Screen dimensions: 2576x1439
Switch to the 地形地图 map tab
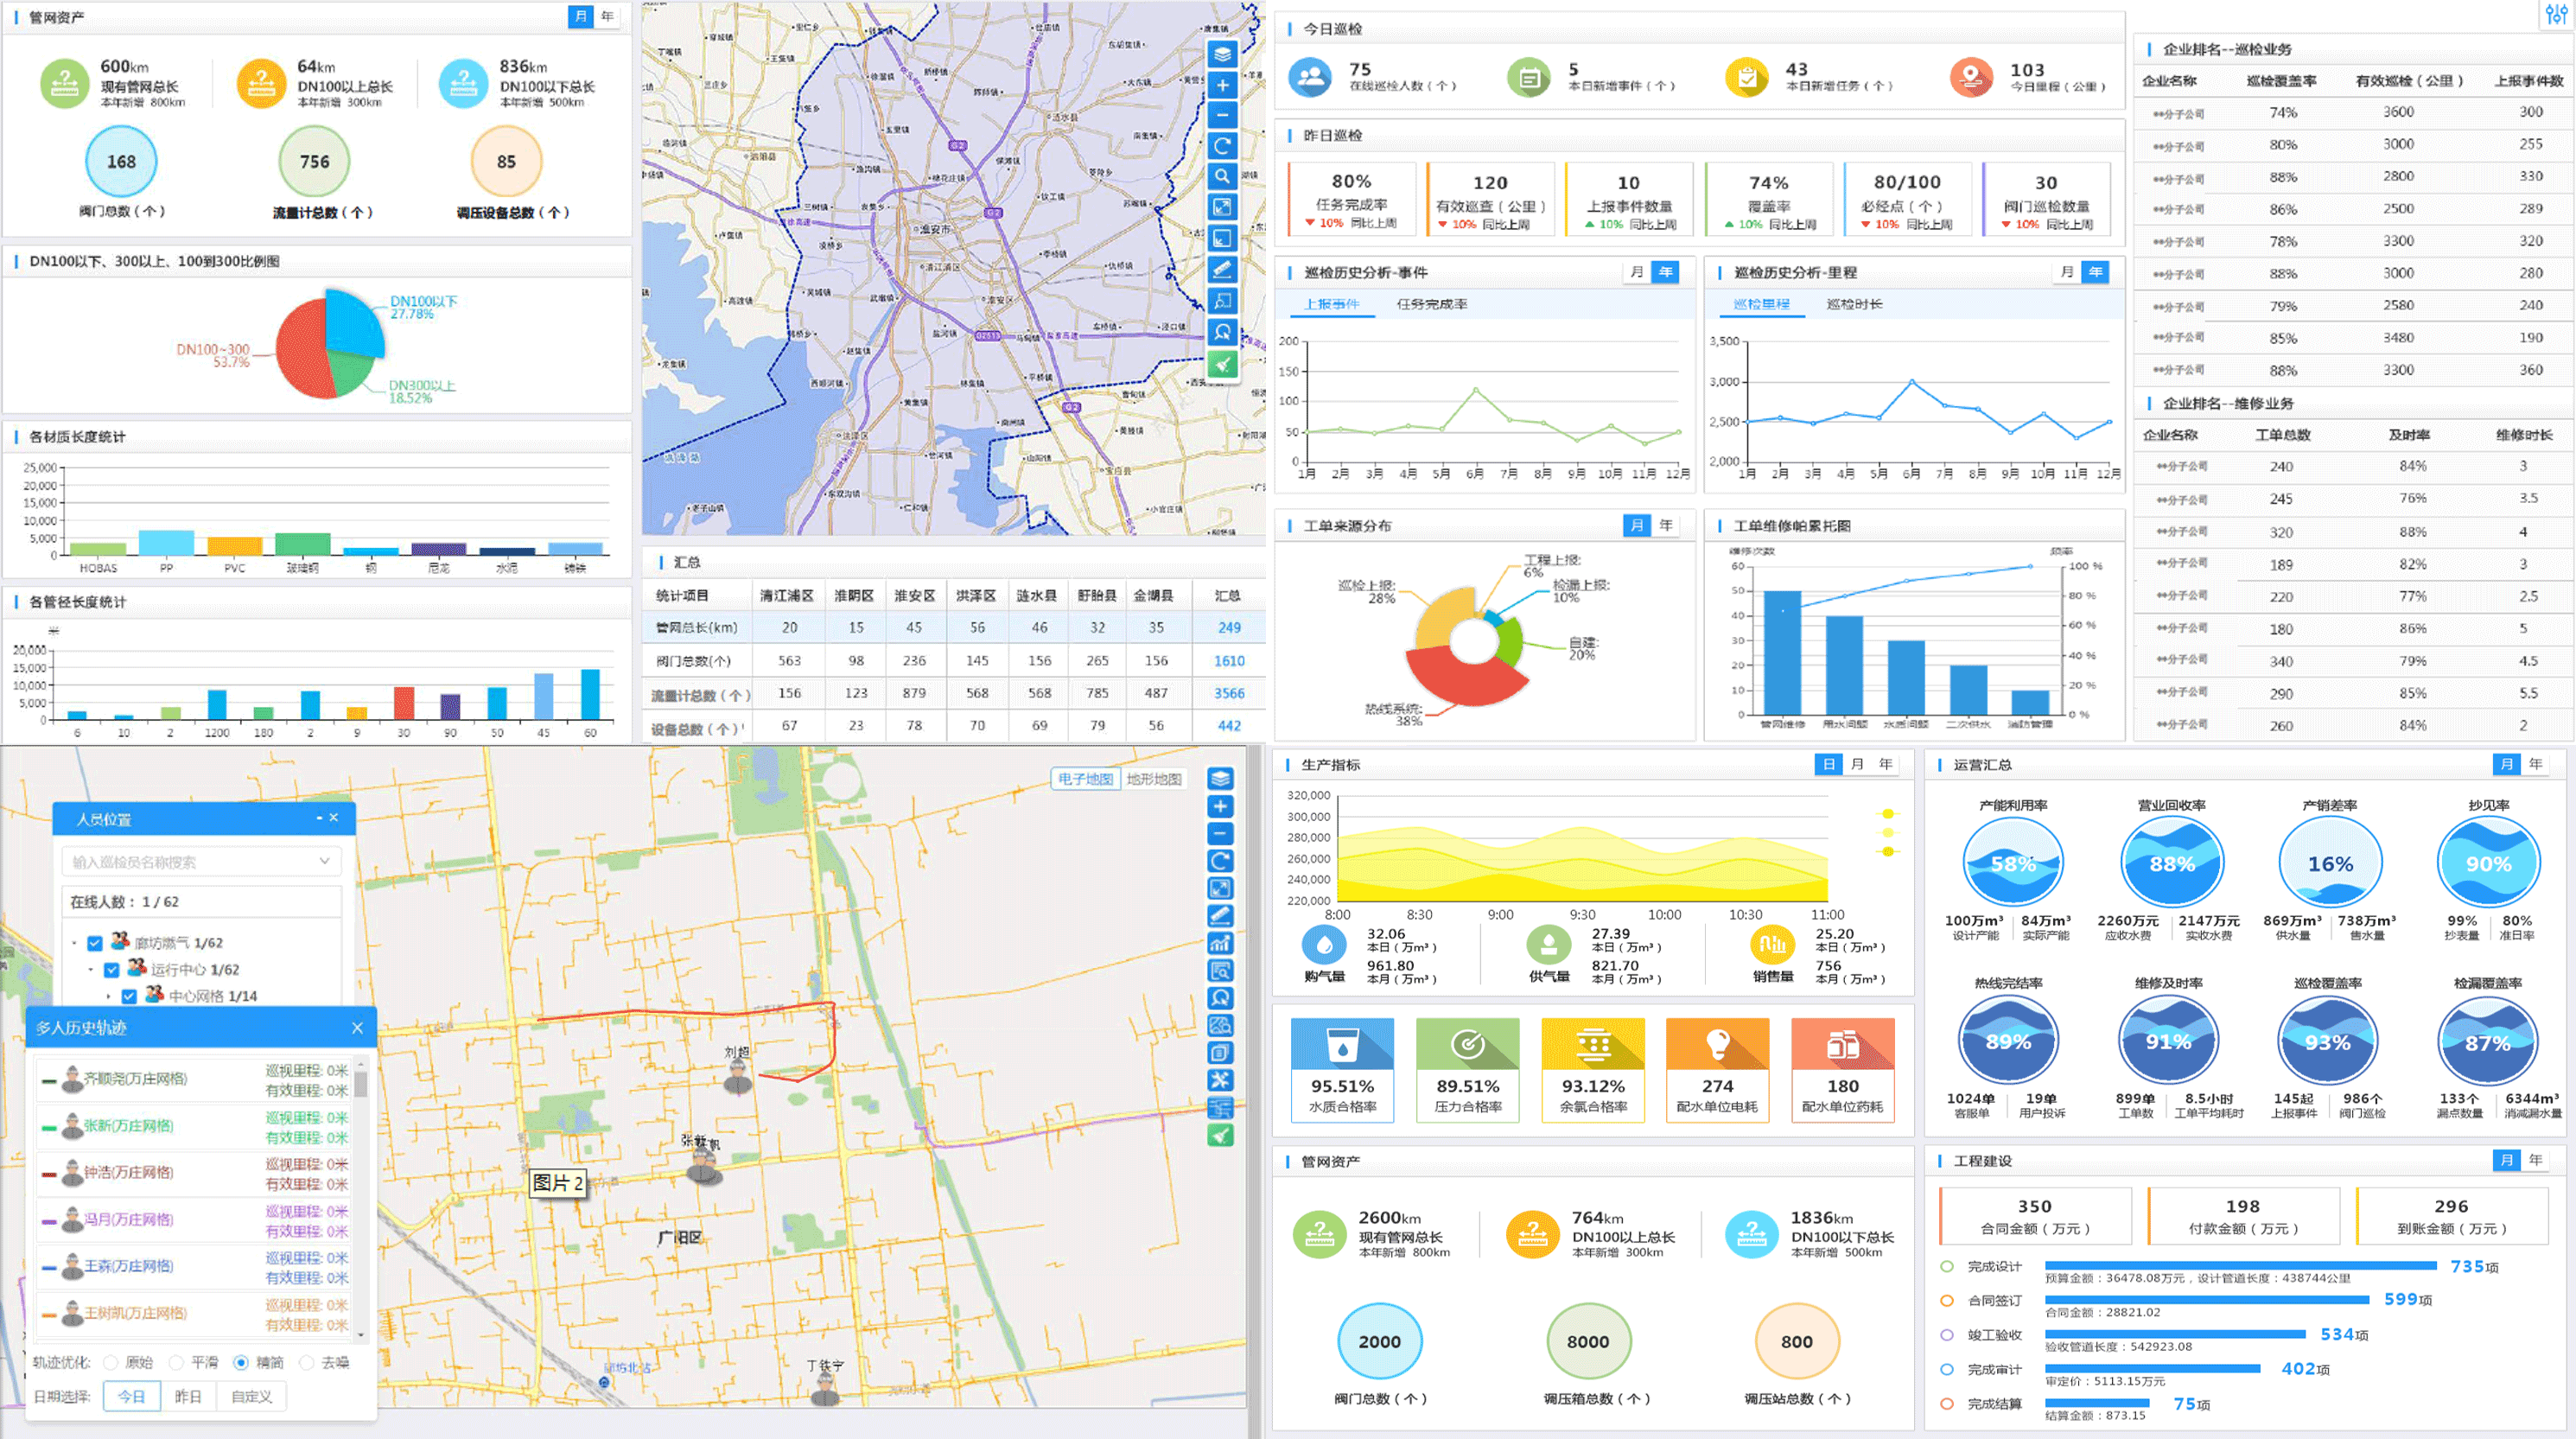point(1154,779)
